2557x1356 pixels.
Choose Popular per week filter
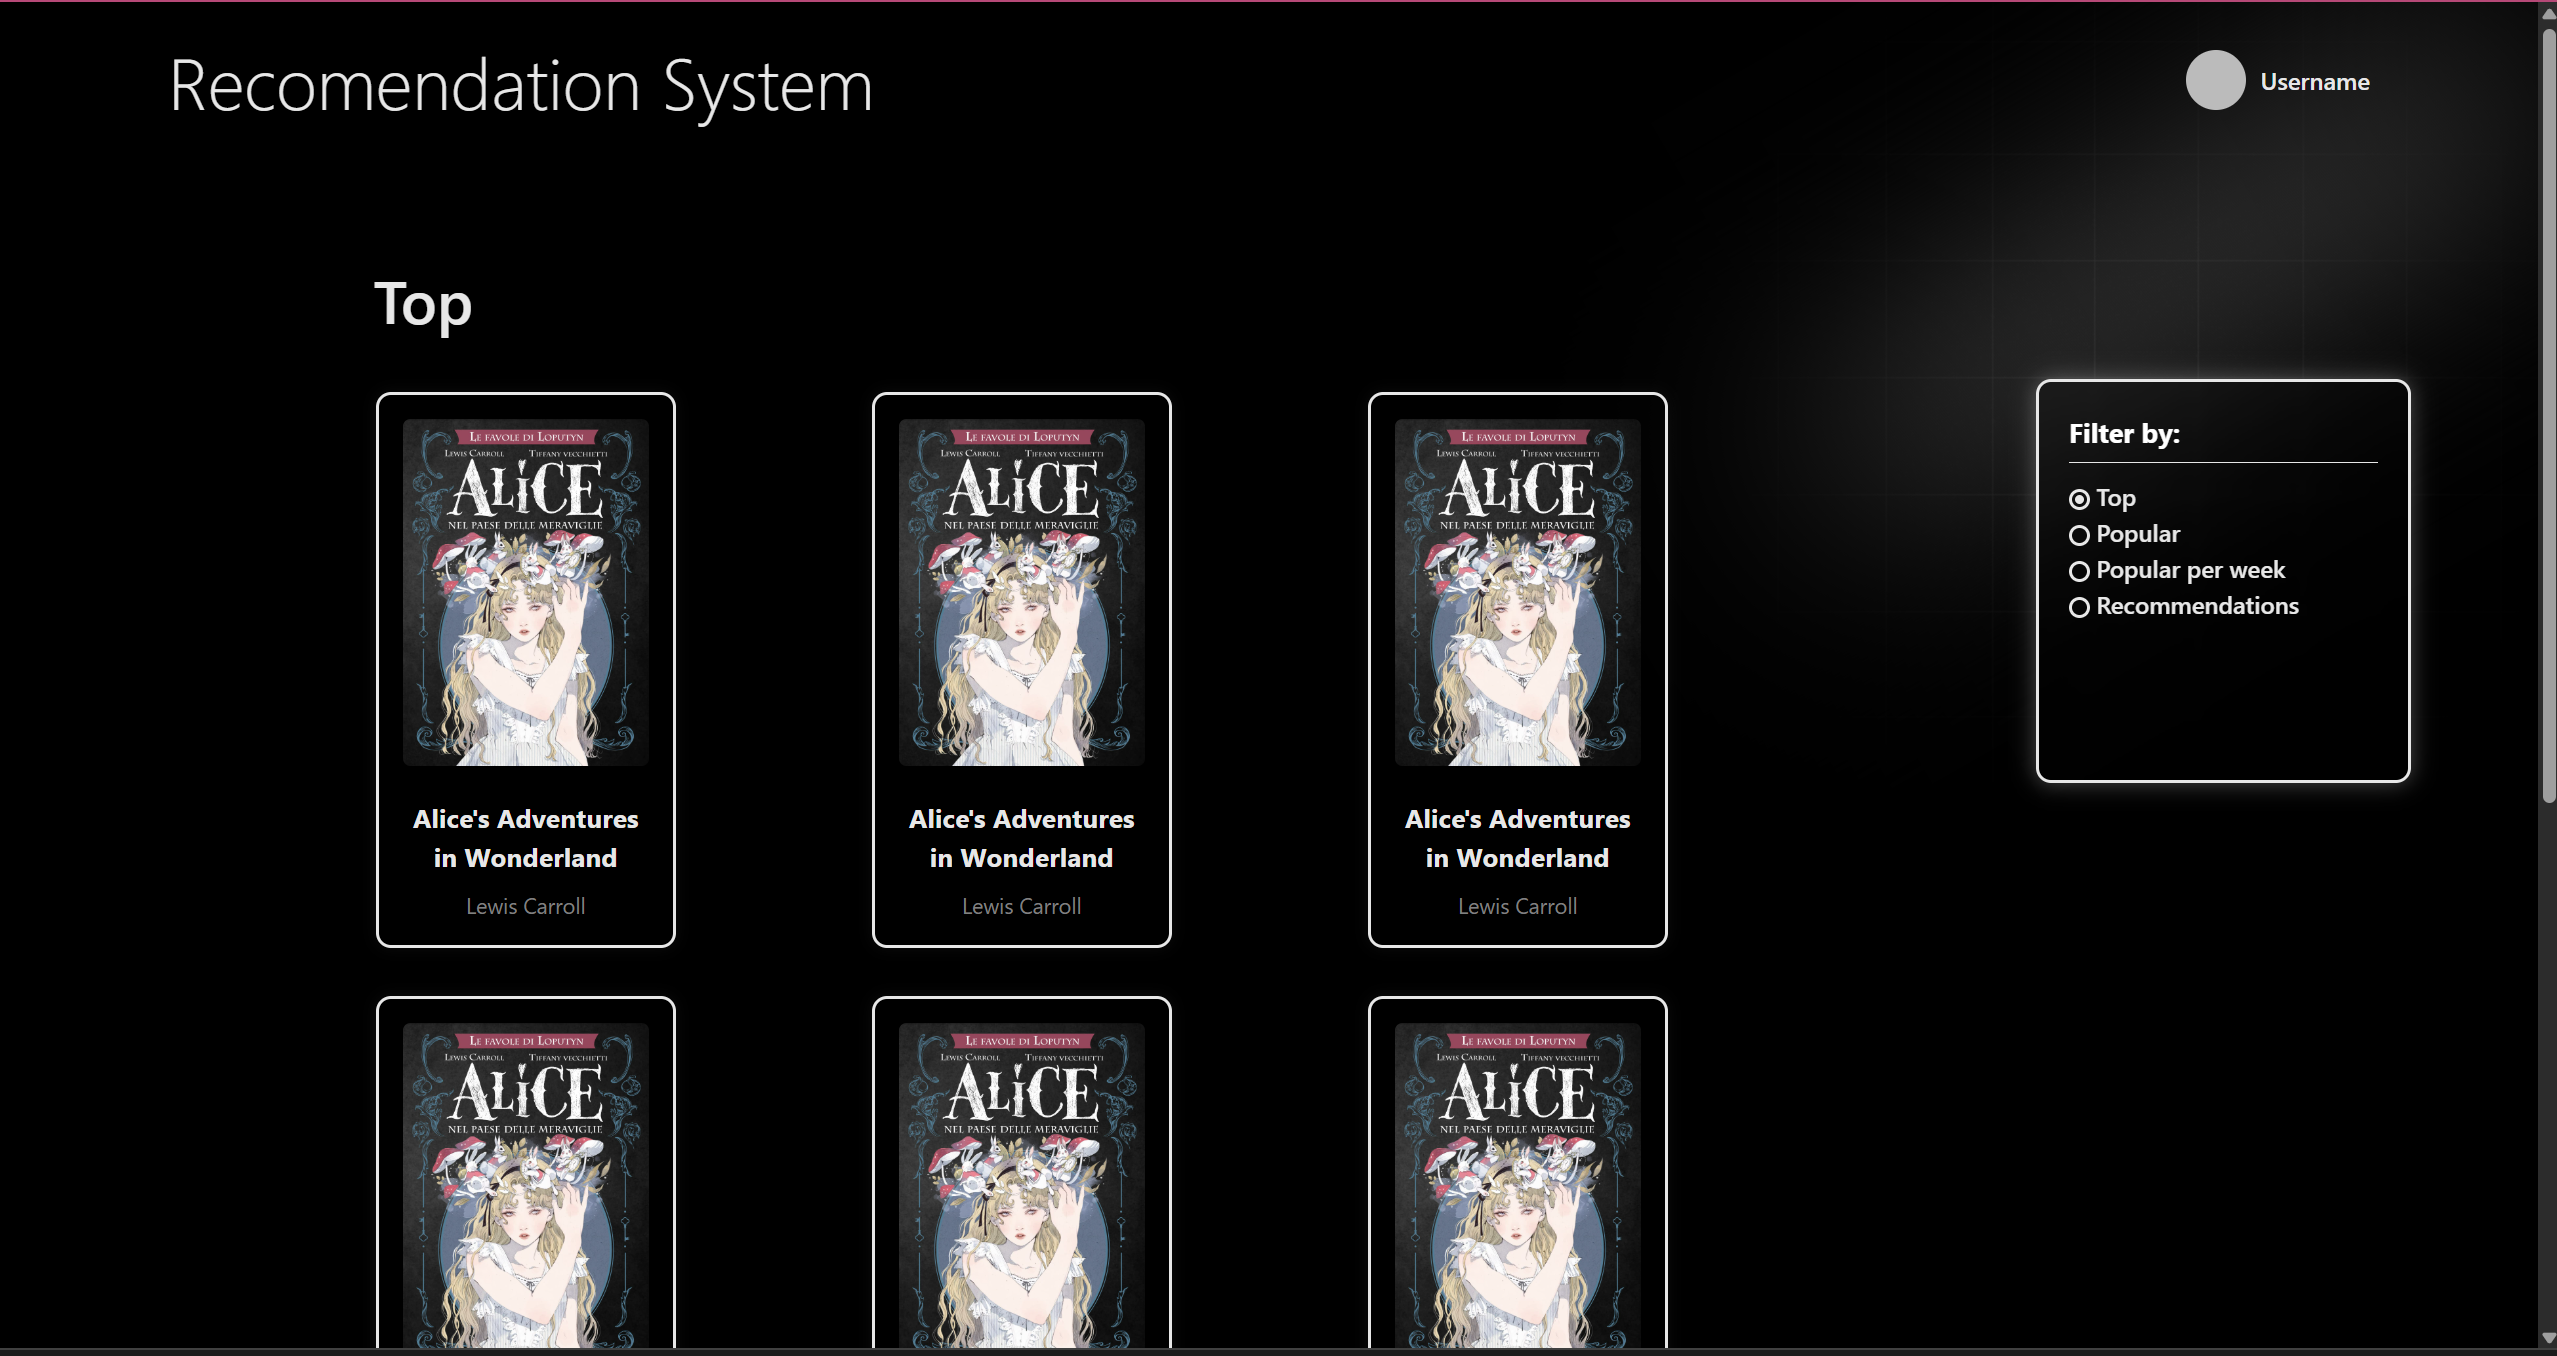coord(2079,571)
